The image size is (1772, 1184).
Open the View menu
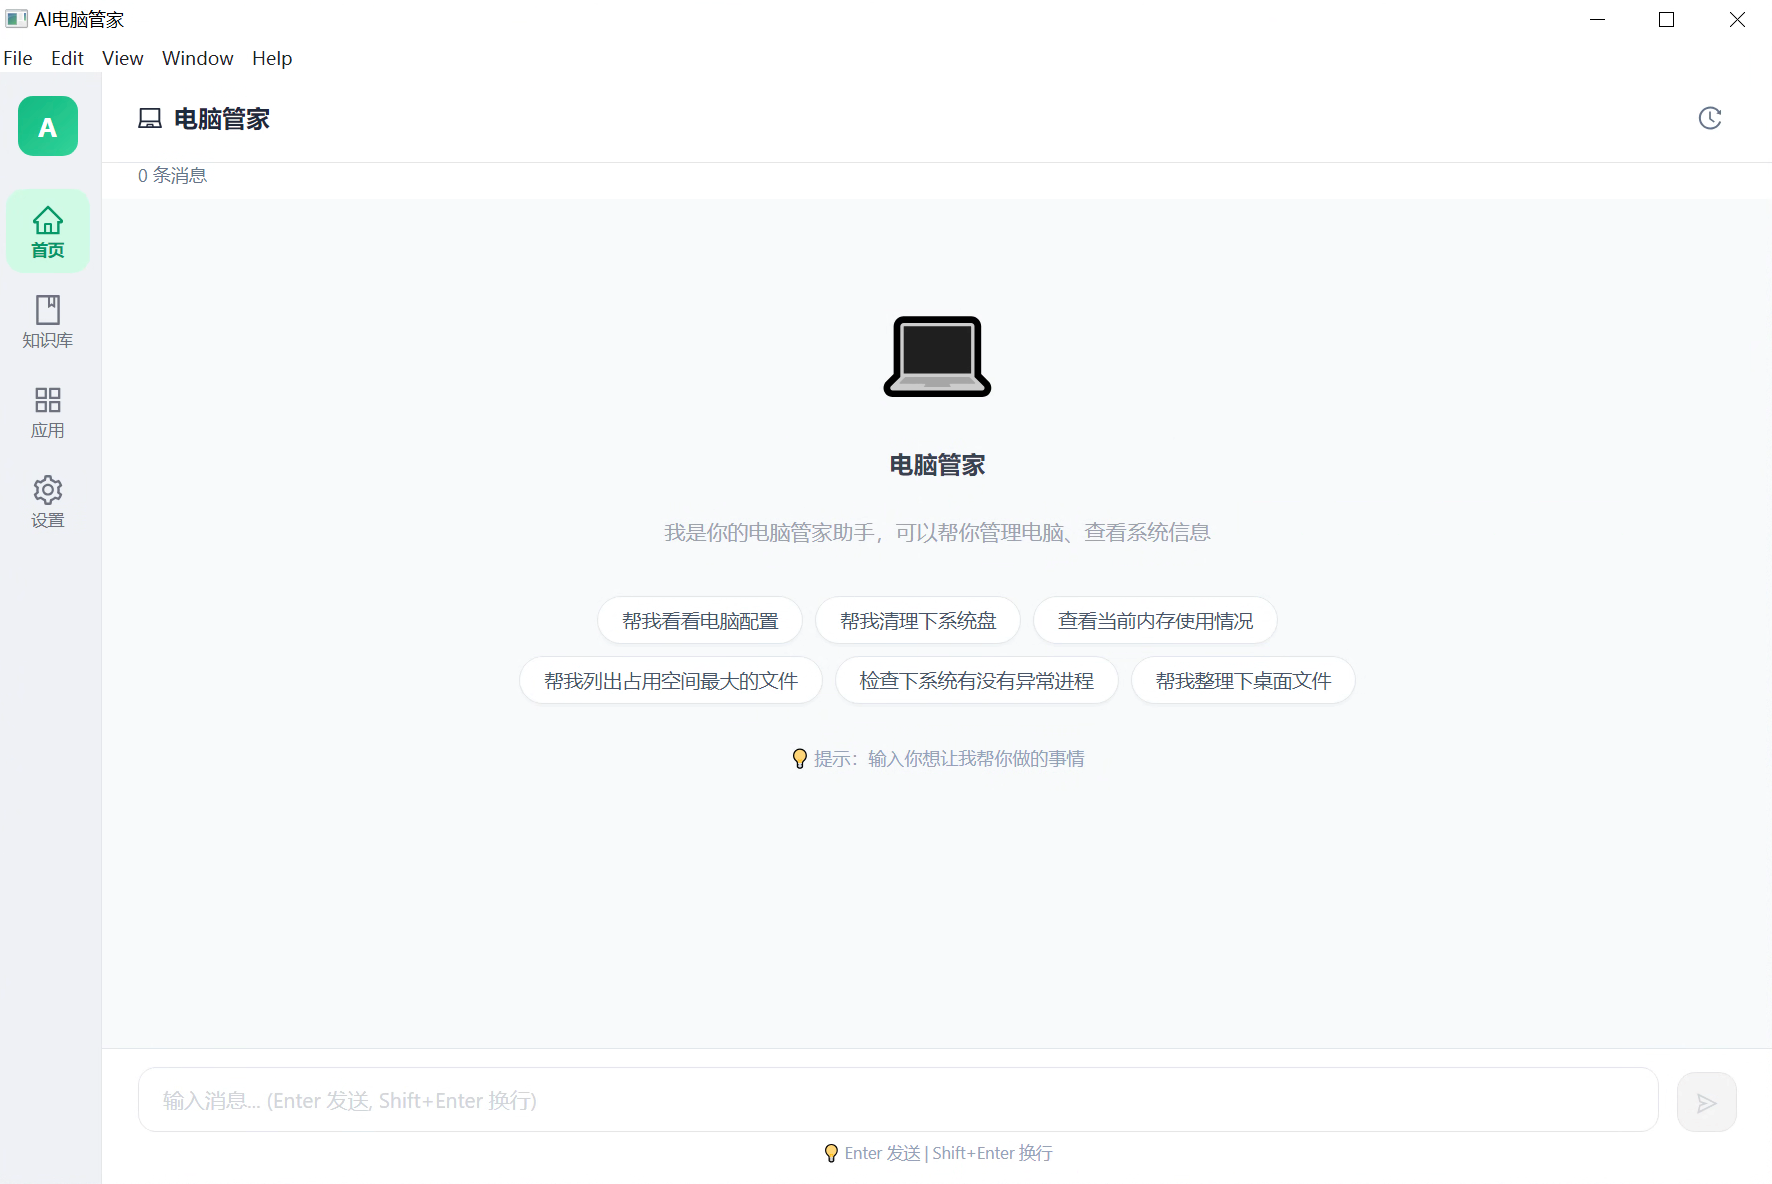[121, 58]
